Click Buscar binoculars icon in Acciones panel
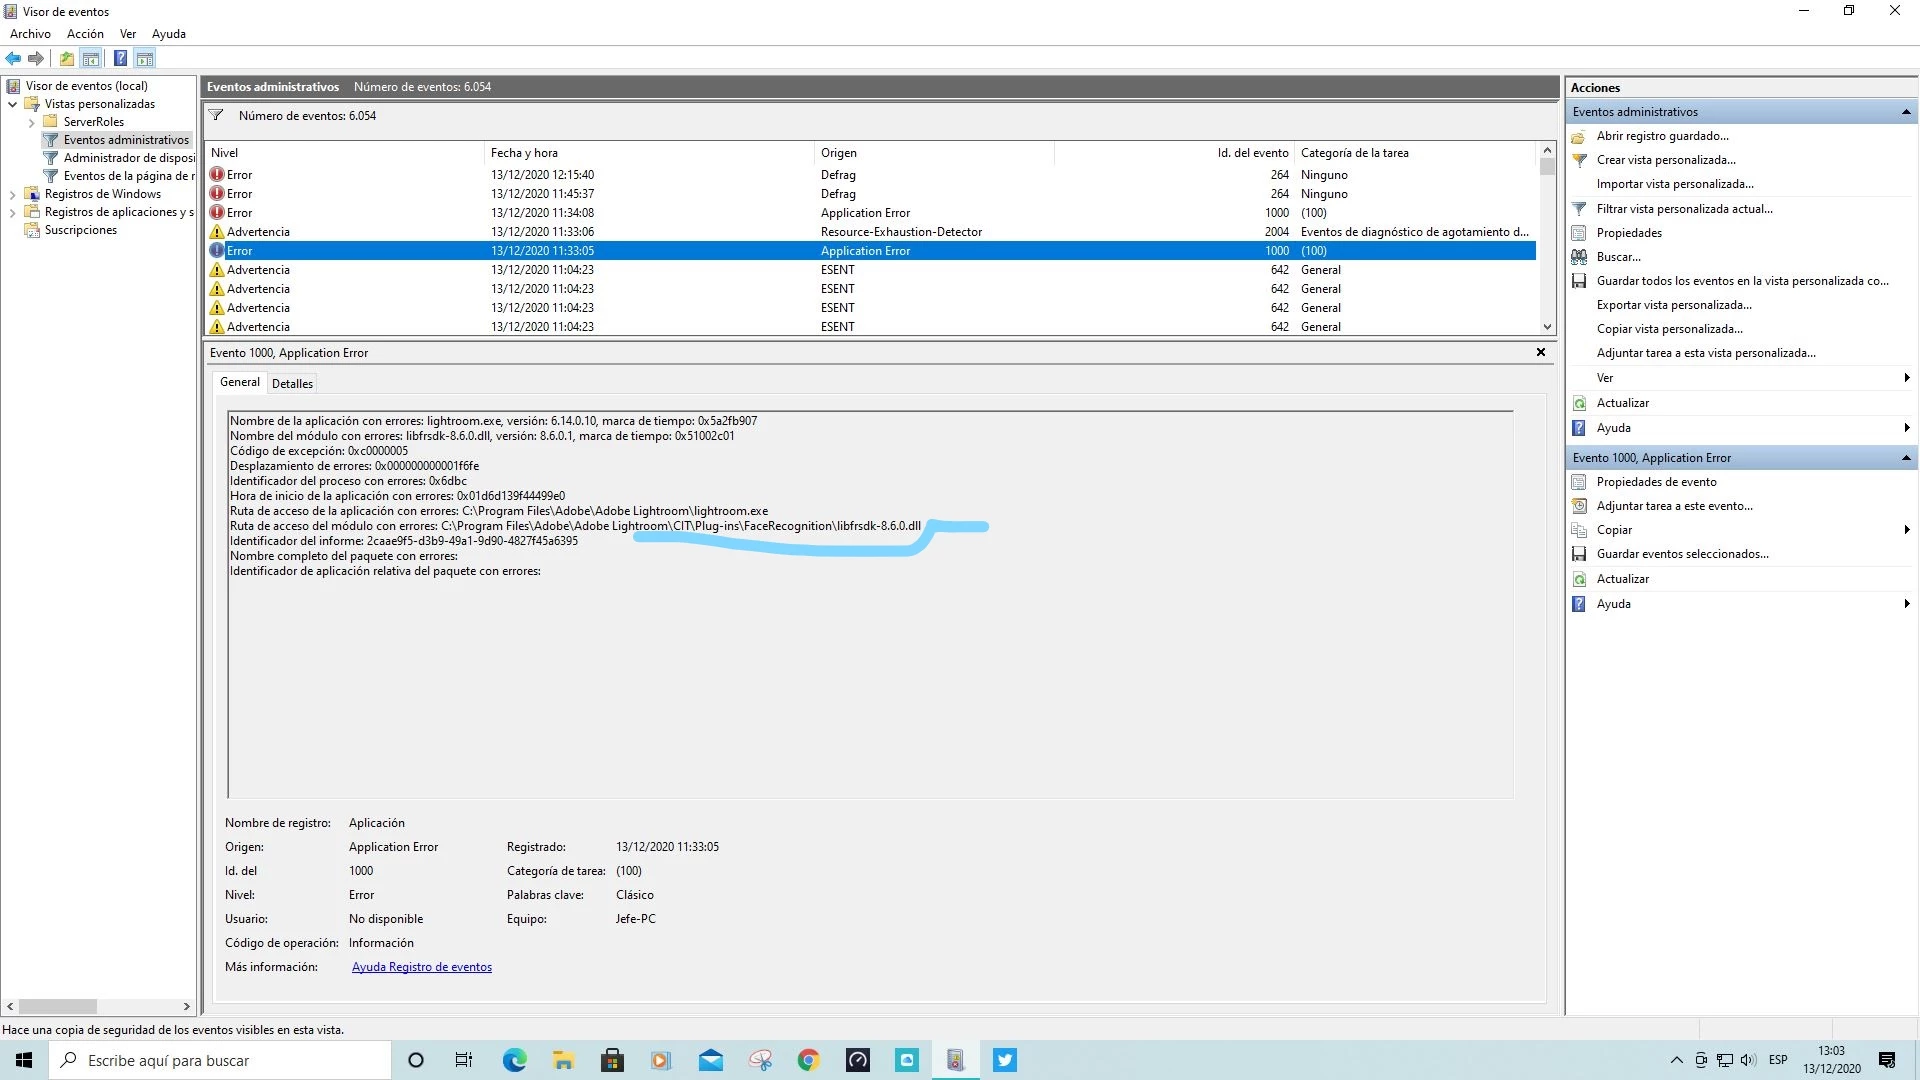This screenshot has width=1920, height=1080. click(x=1579, y=257)
